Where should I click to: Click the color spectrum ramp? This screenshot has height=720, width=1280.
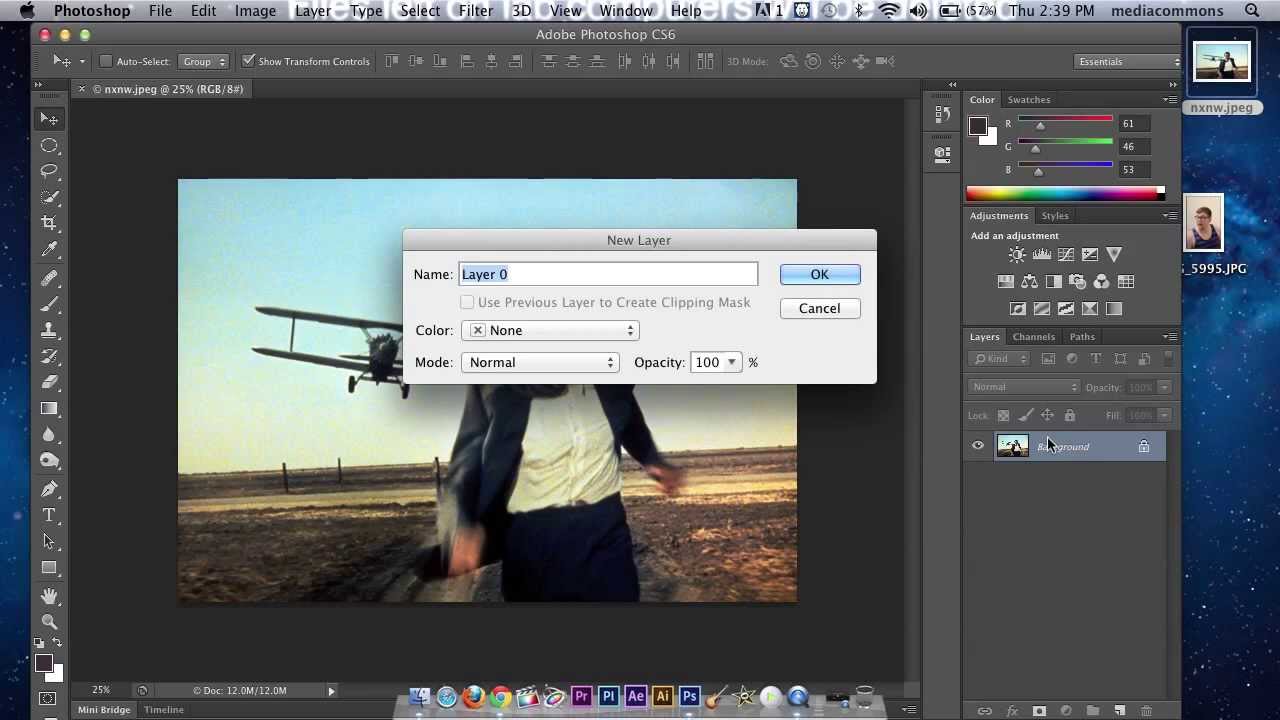pyautogui.click(x=1065, y=192)
